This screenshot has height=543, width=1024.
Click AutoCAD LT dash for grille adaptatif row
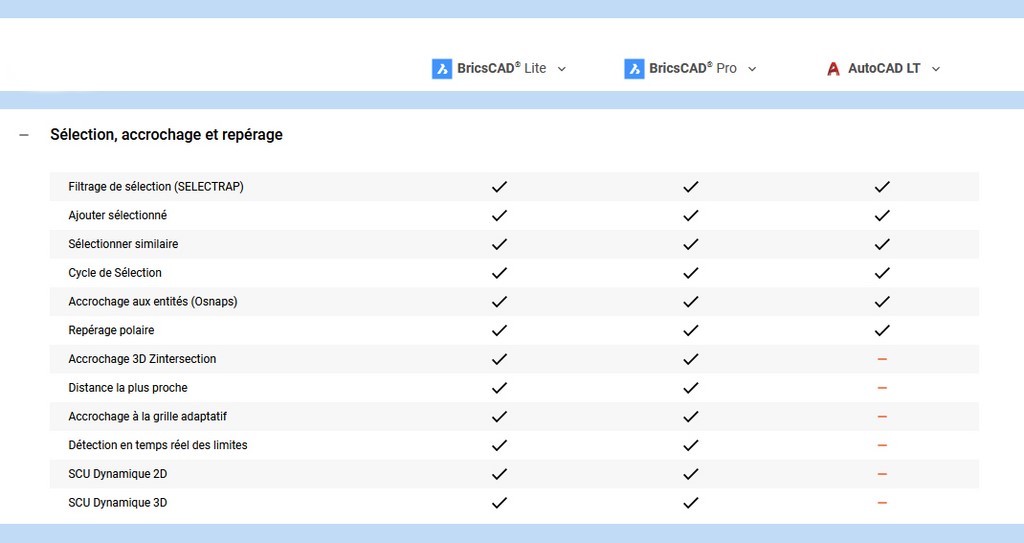[x=882, y=417]
